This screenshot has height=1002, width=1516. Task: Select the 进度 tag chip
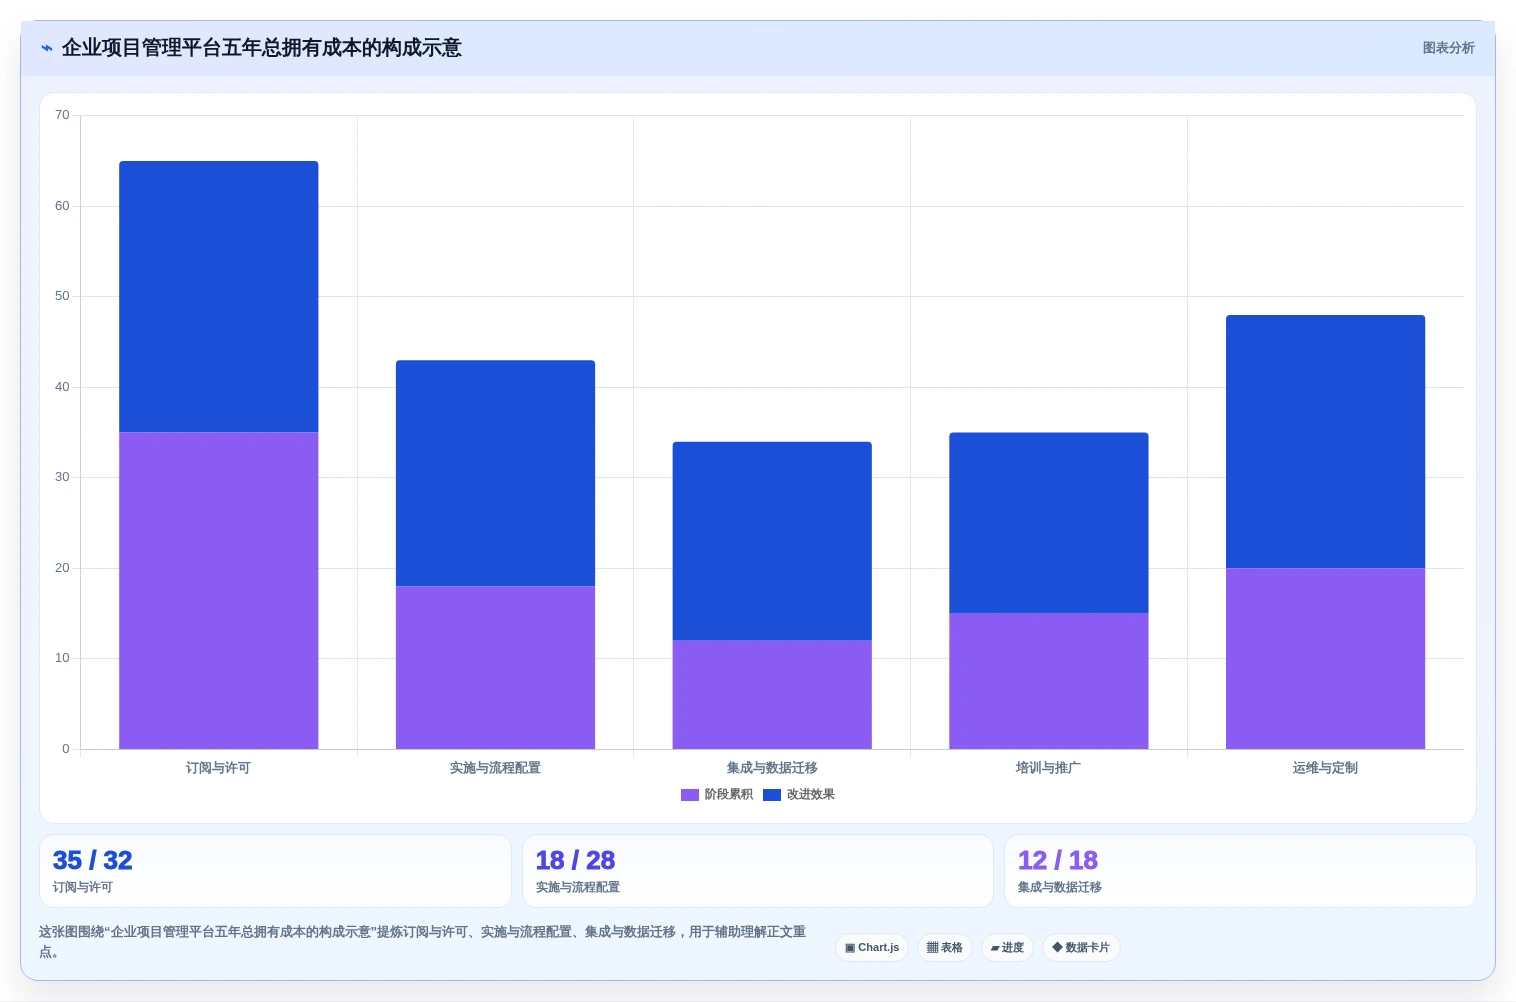pos(1007,948)
